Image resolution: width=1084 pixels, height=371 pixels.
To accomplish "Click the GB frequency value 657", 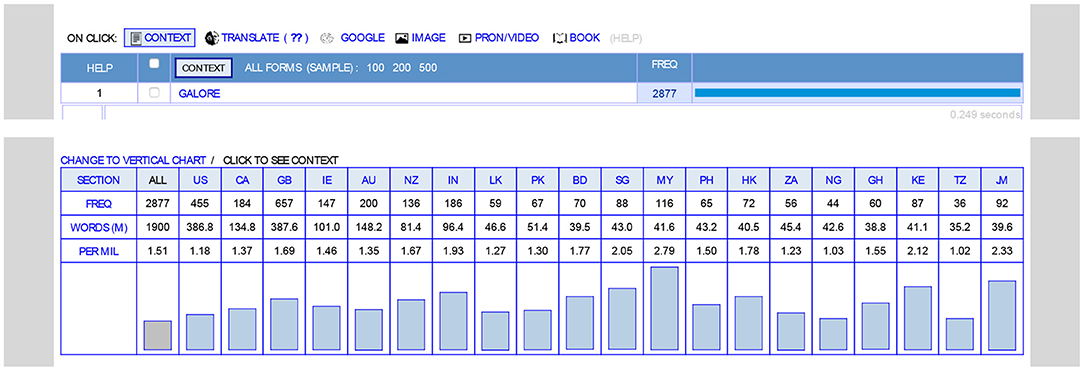I will (x=284, y=204).
